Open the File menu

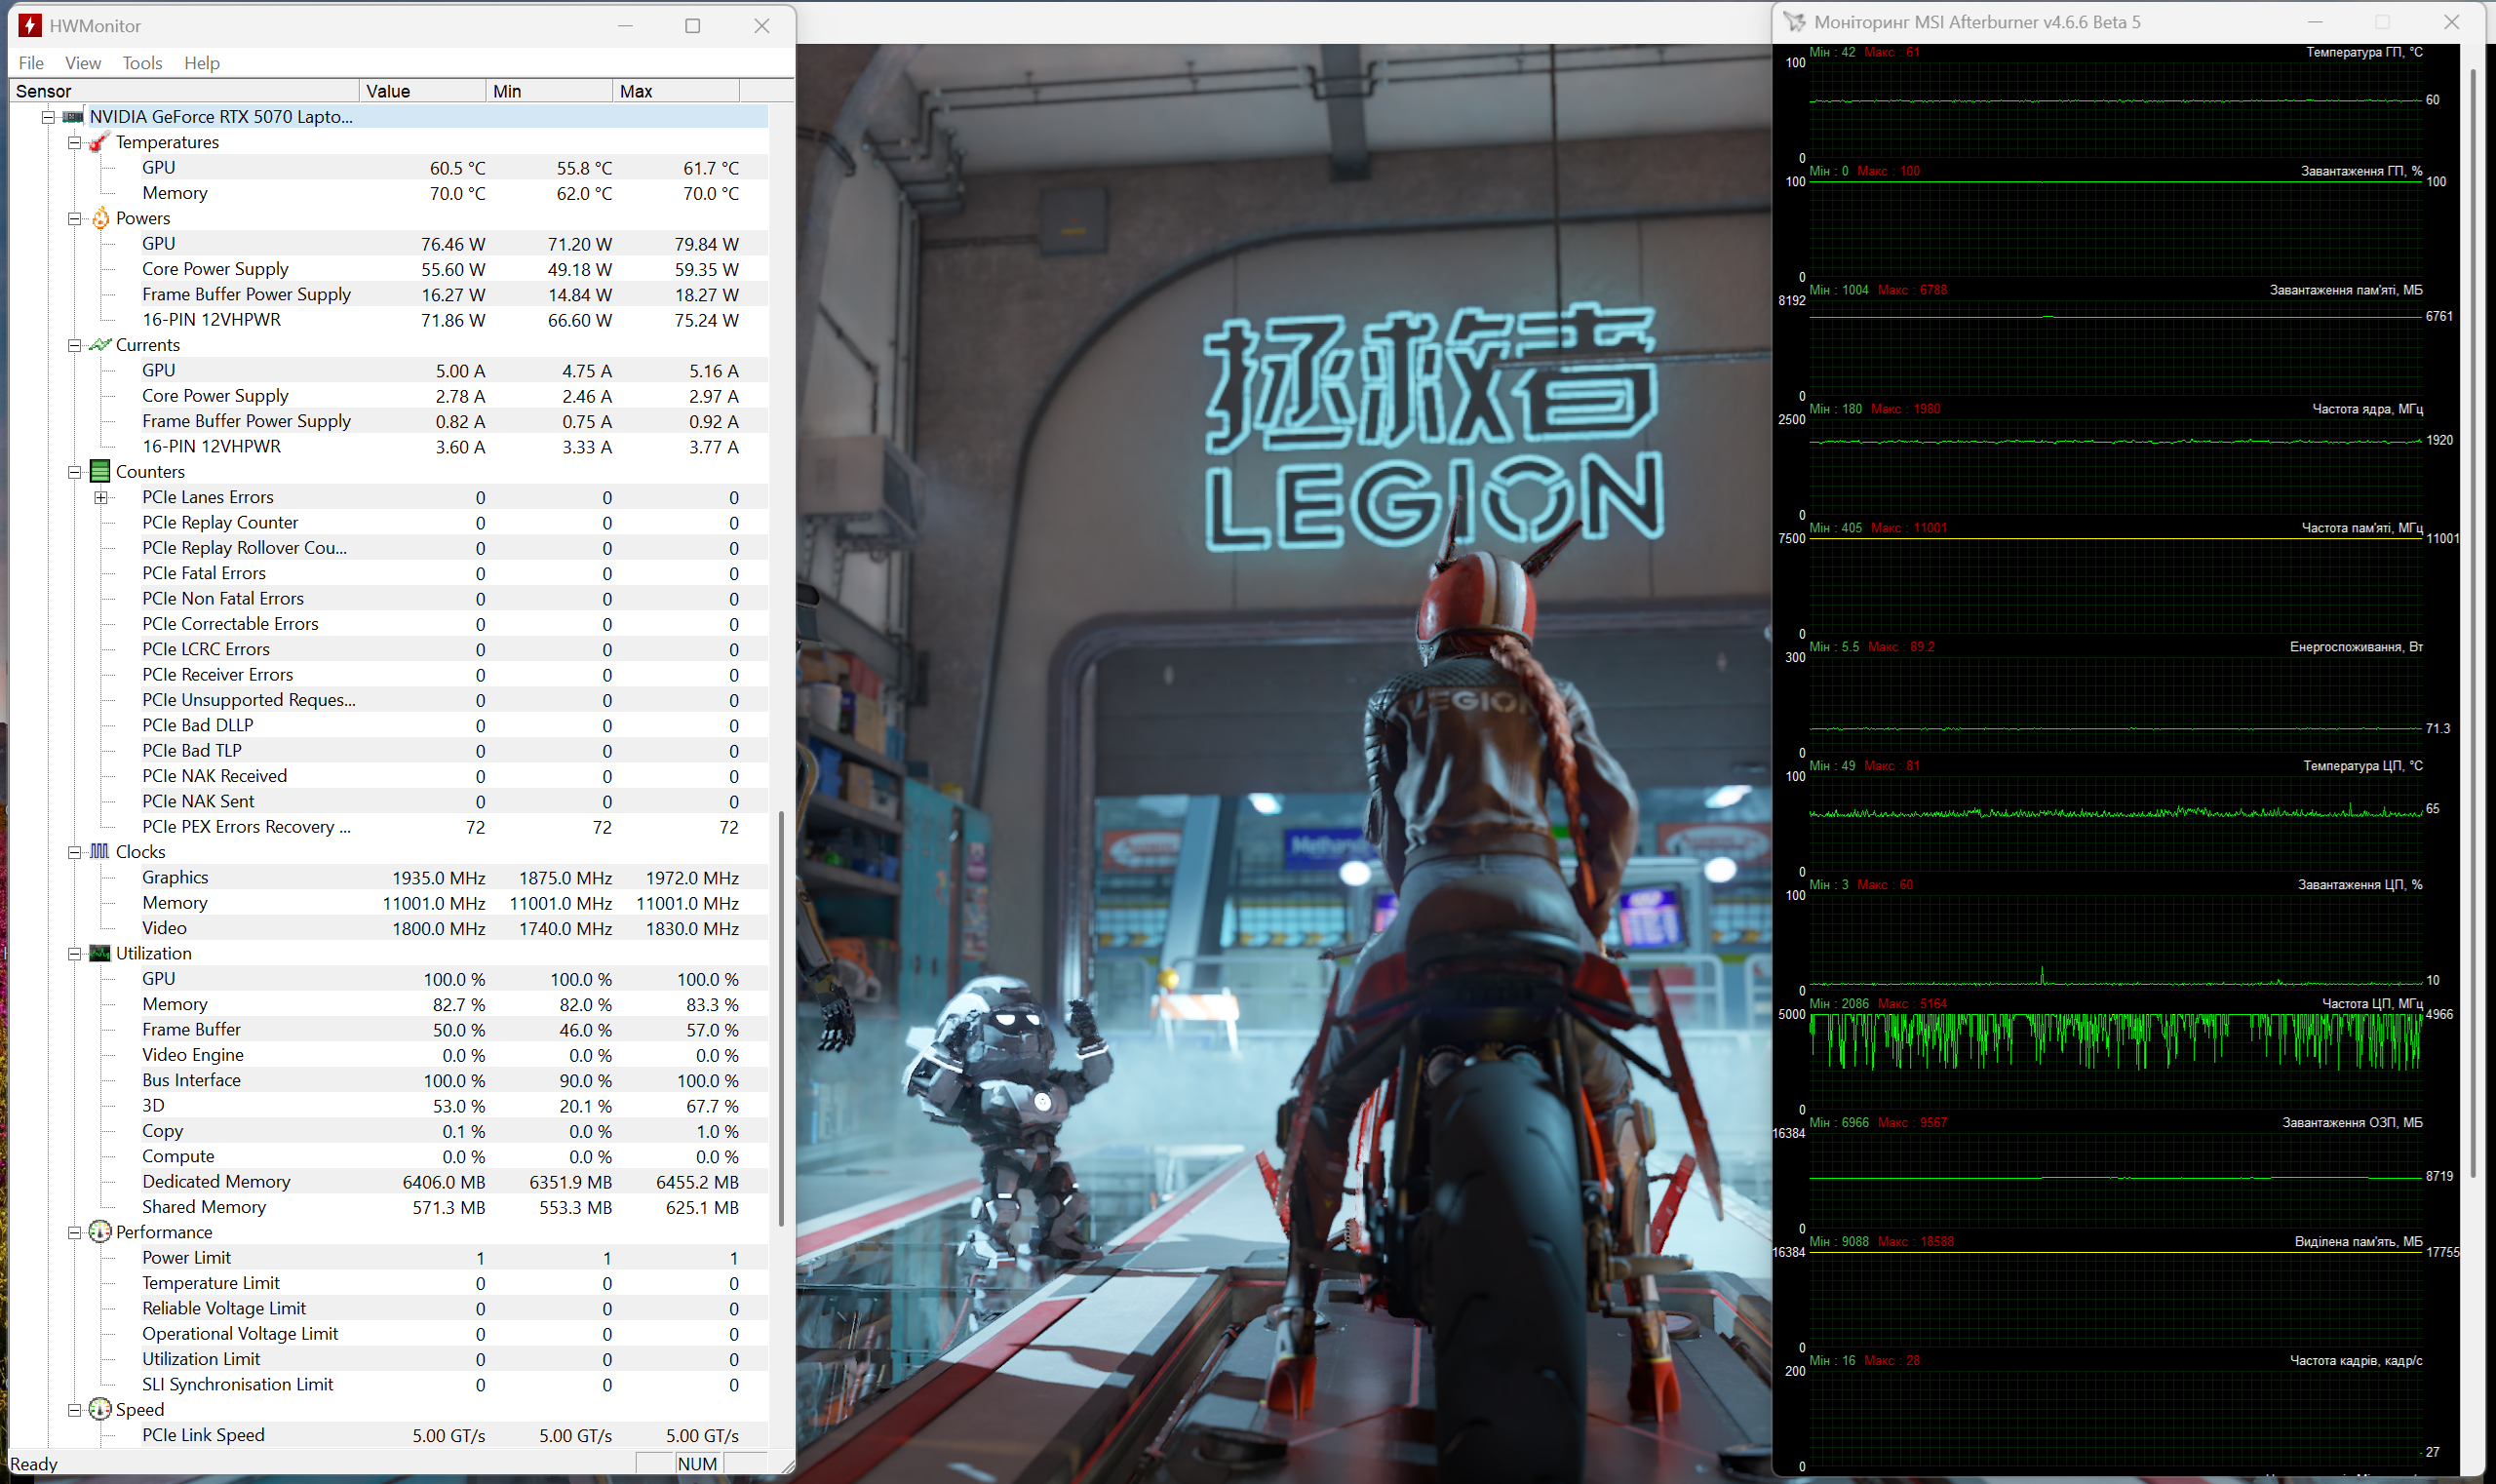click(x=31, y=63)
